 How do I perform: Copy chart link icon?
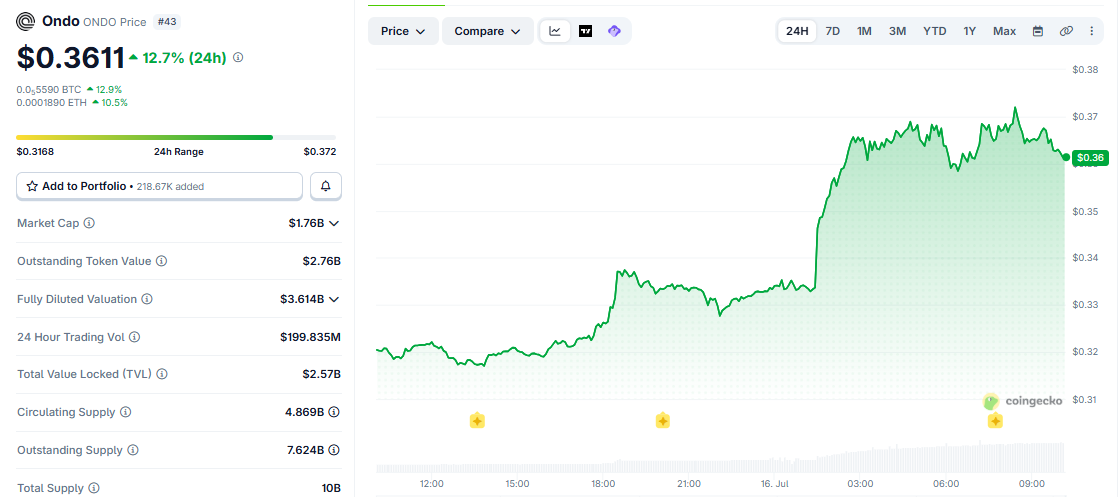click(1066, 31)
